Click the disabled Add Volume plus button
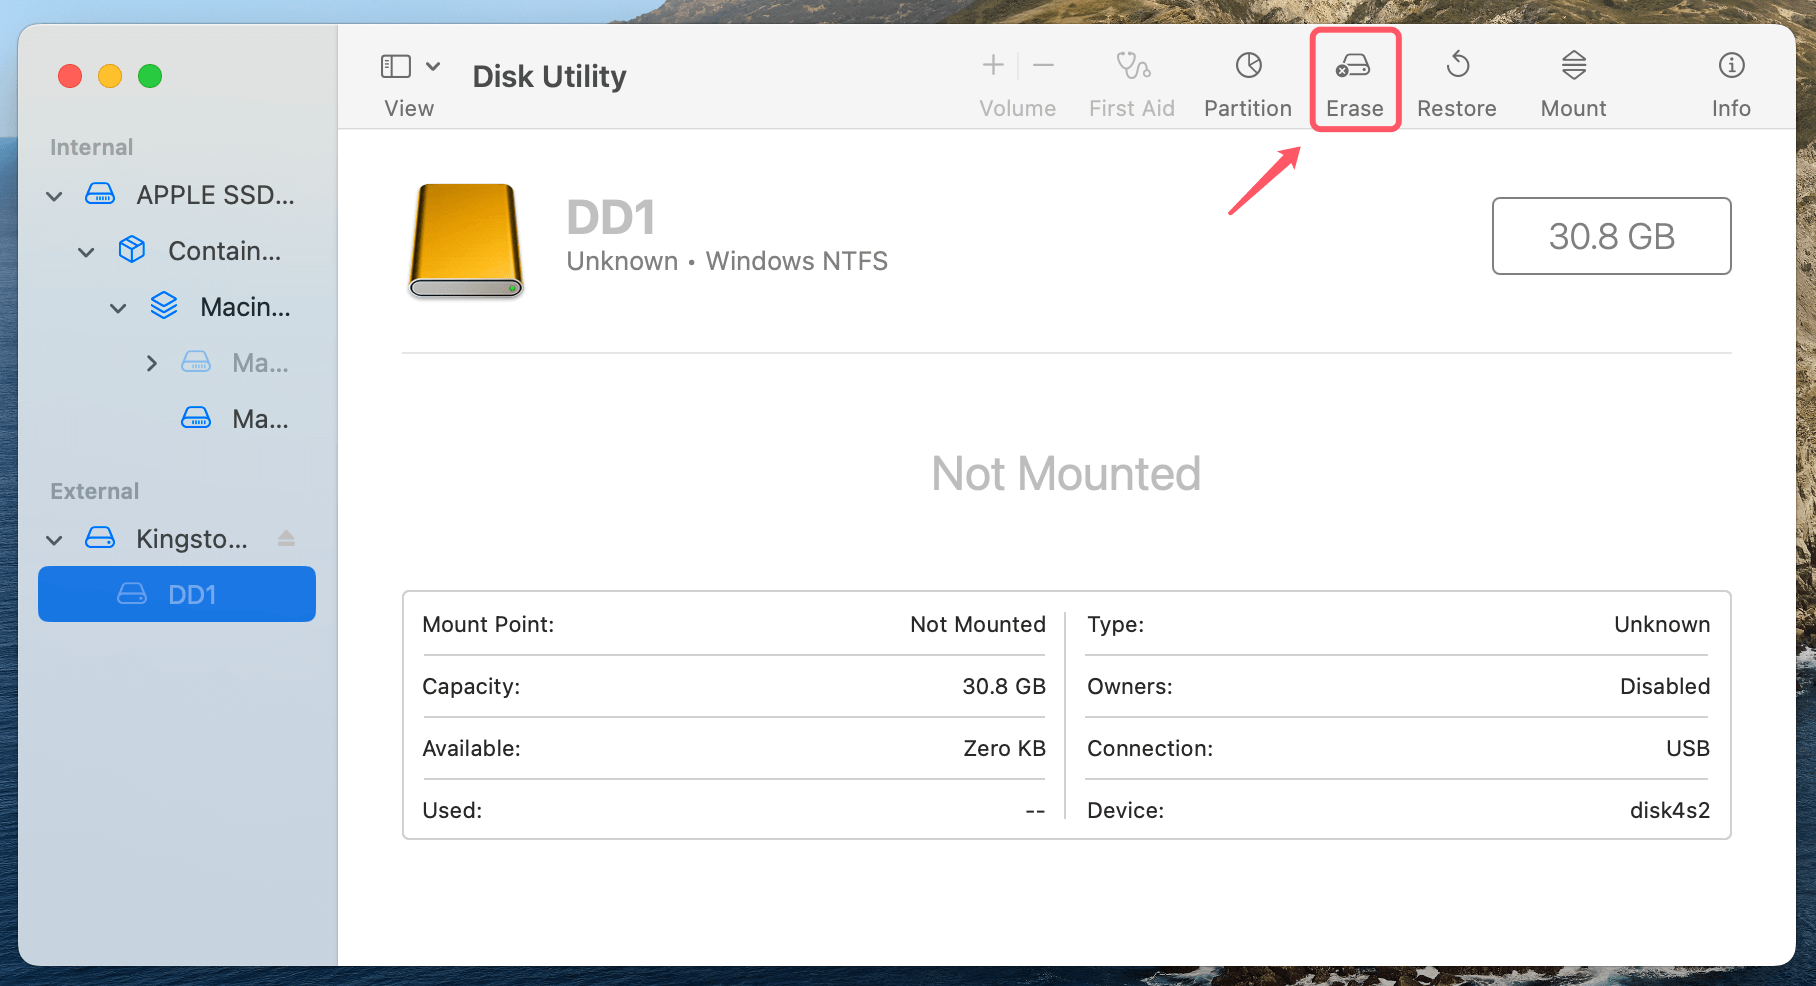 pyautogui.click(x=992, y=65)
